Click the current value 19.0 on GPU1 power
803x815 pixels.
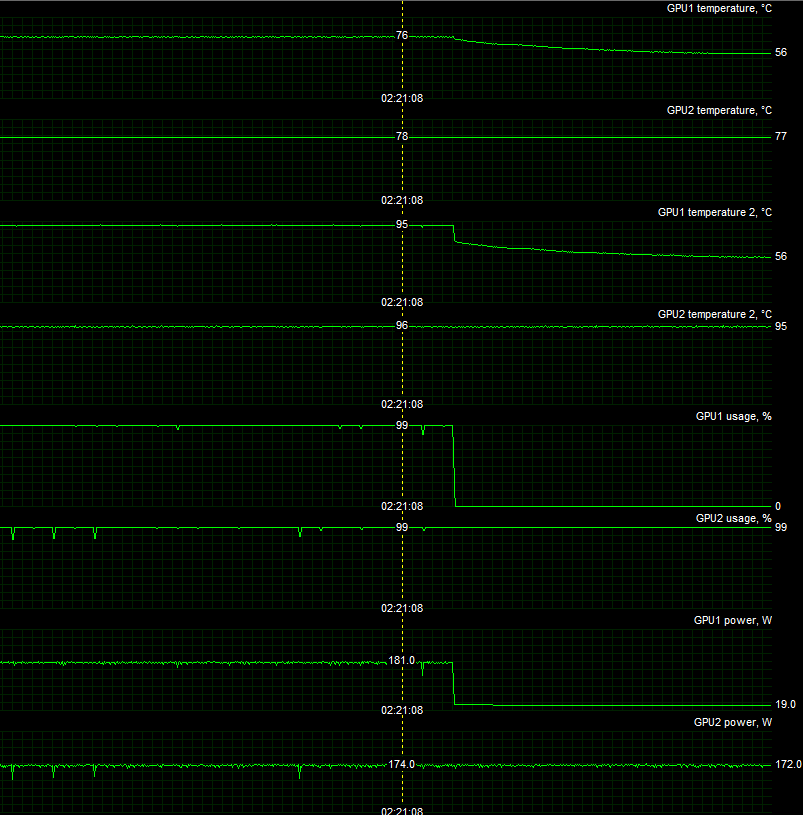pos(785,705)
